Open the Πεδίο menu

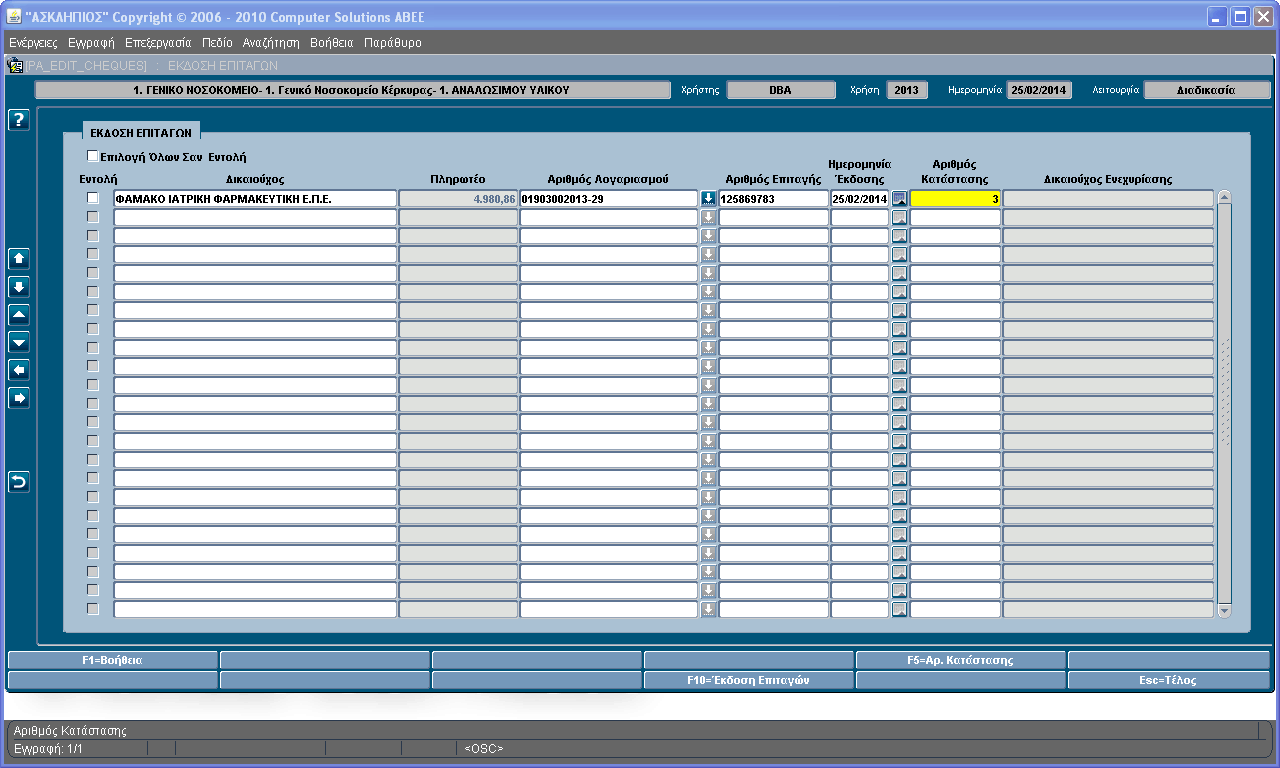tap(217, 43)
